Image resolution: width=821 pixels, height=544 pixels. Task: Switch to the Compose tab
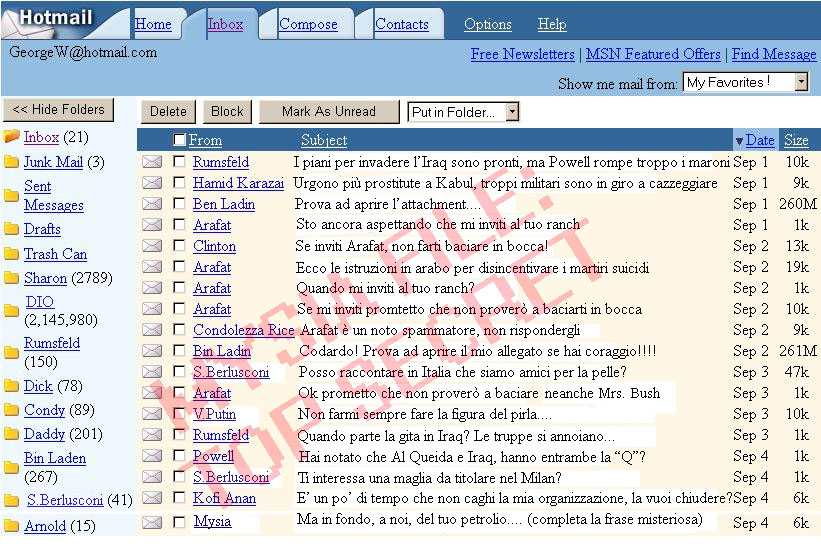tap(308, 24)
